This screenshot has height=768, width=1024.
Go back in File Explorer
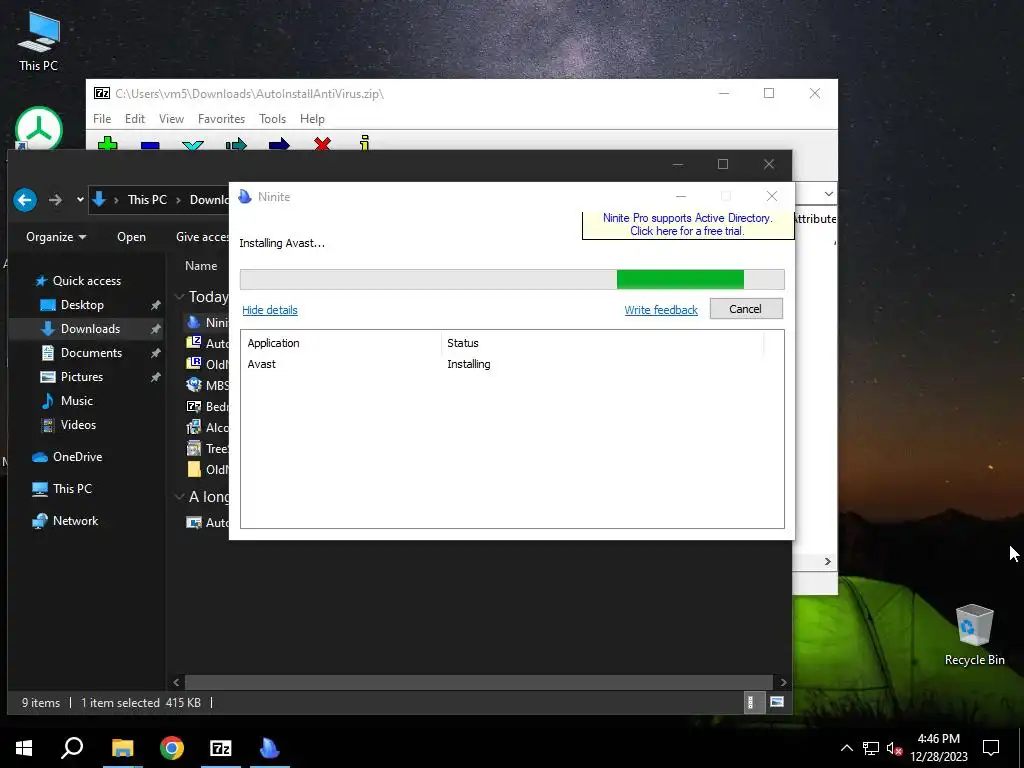point(25,200)
